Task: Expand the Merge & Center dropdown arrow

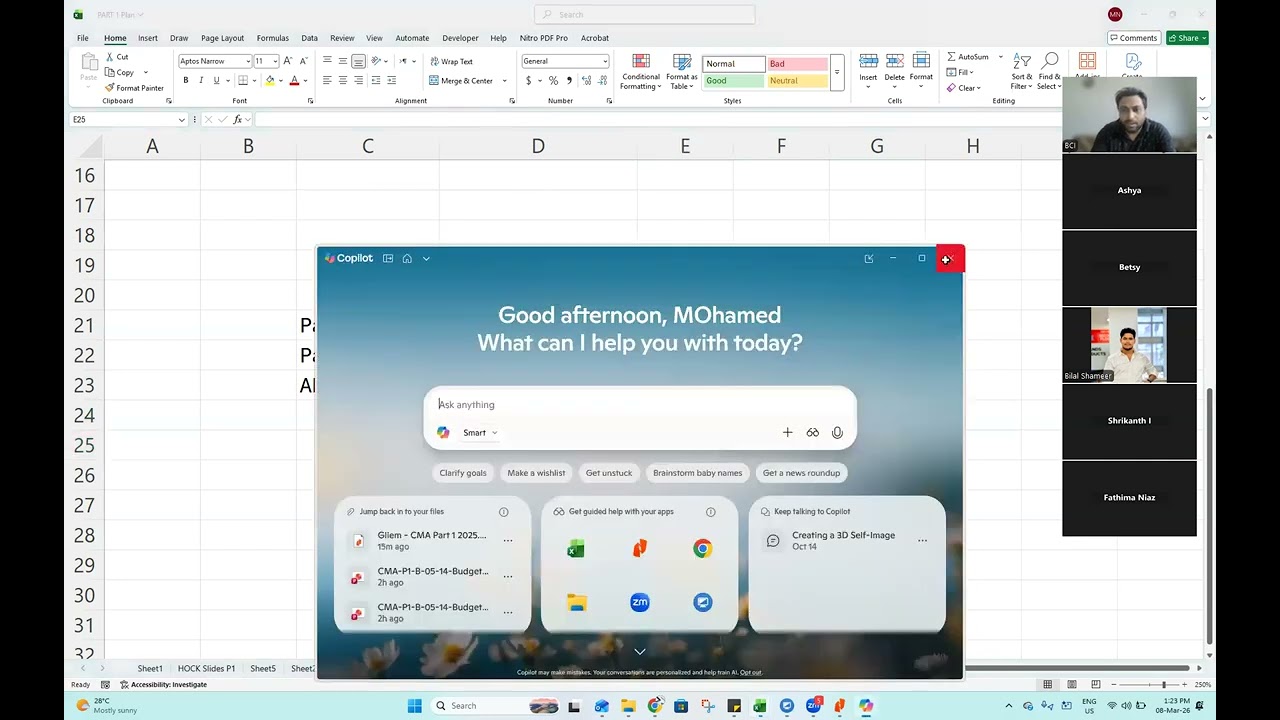Action: point(504,80)
